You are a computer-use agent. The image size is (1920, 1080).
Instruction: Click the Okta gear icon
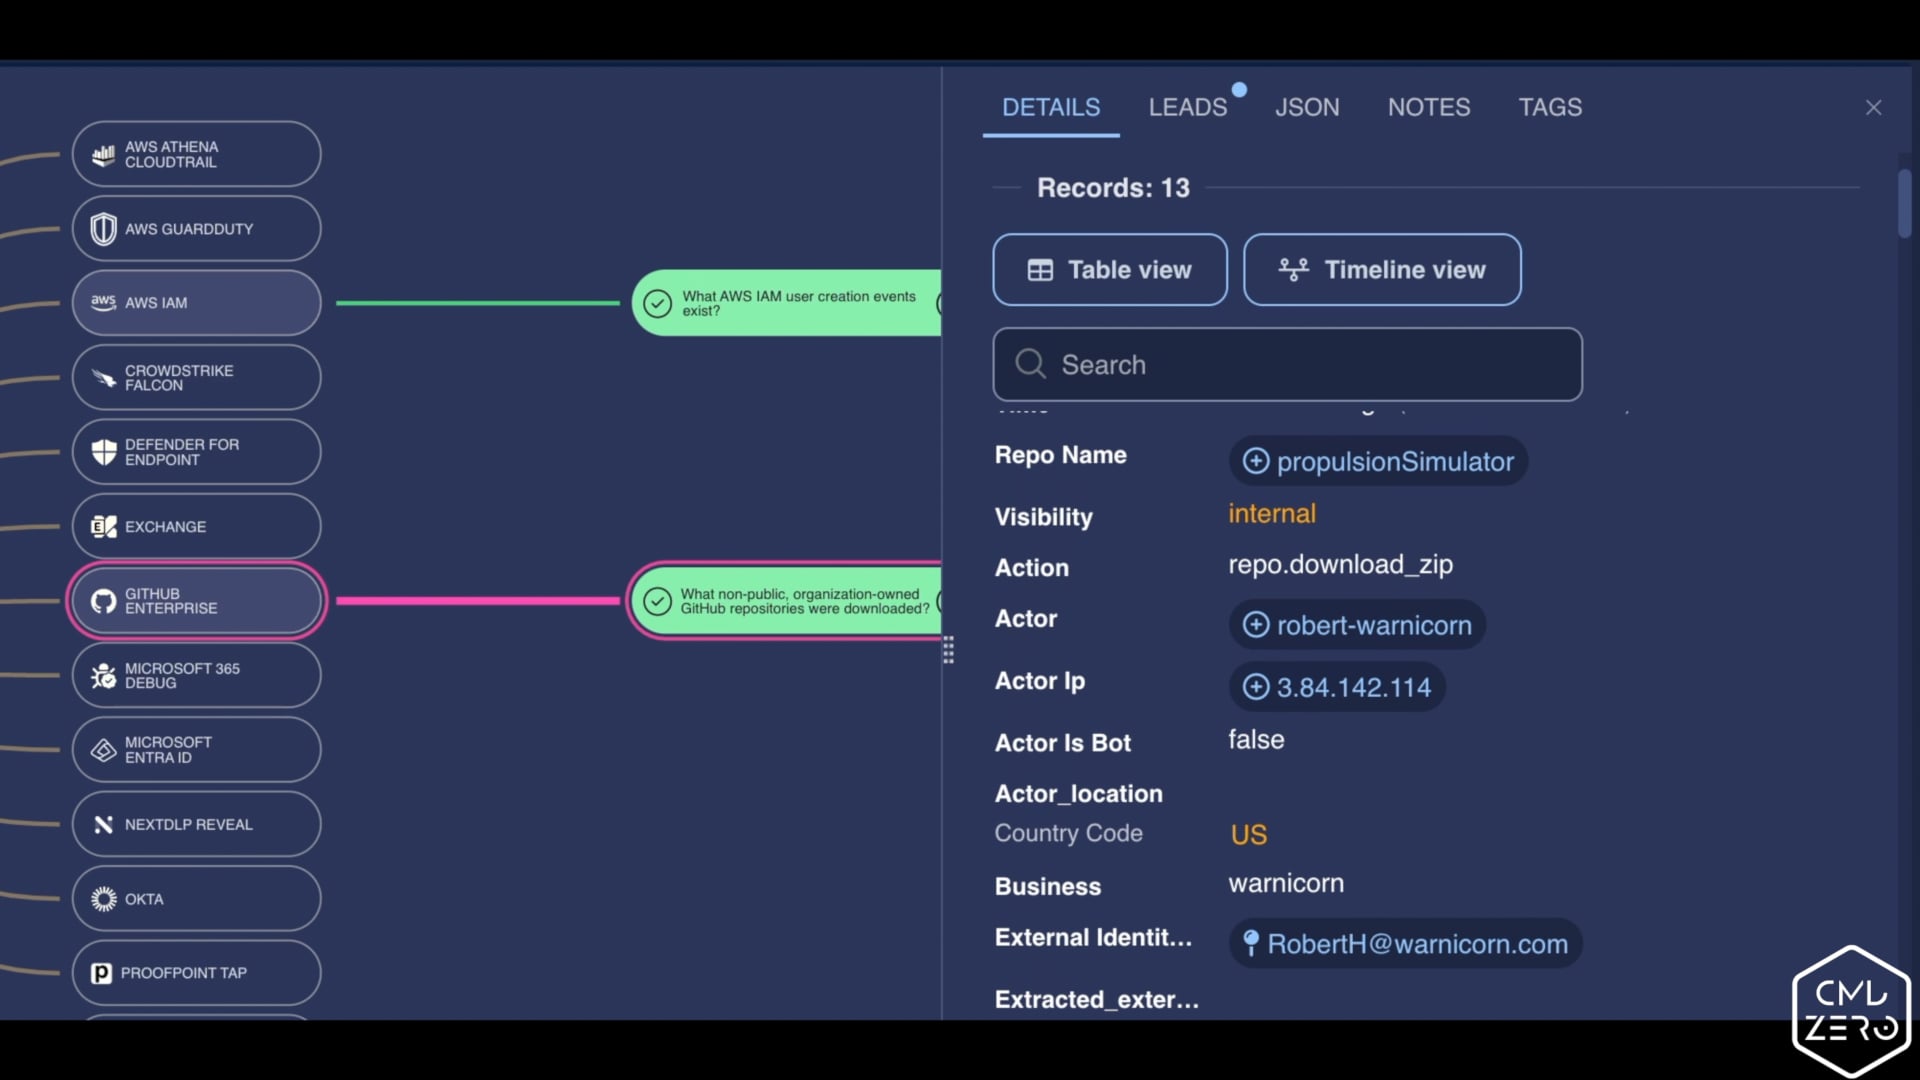(x=103, y=899)
